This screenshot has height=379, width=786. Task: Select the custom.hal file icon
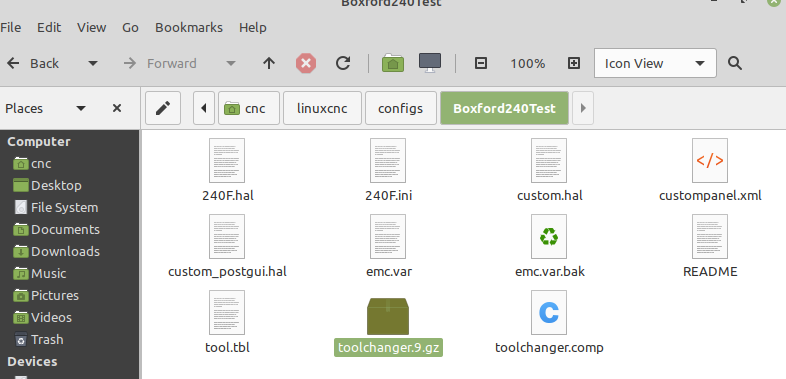point(549,160)
